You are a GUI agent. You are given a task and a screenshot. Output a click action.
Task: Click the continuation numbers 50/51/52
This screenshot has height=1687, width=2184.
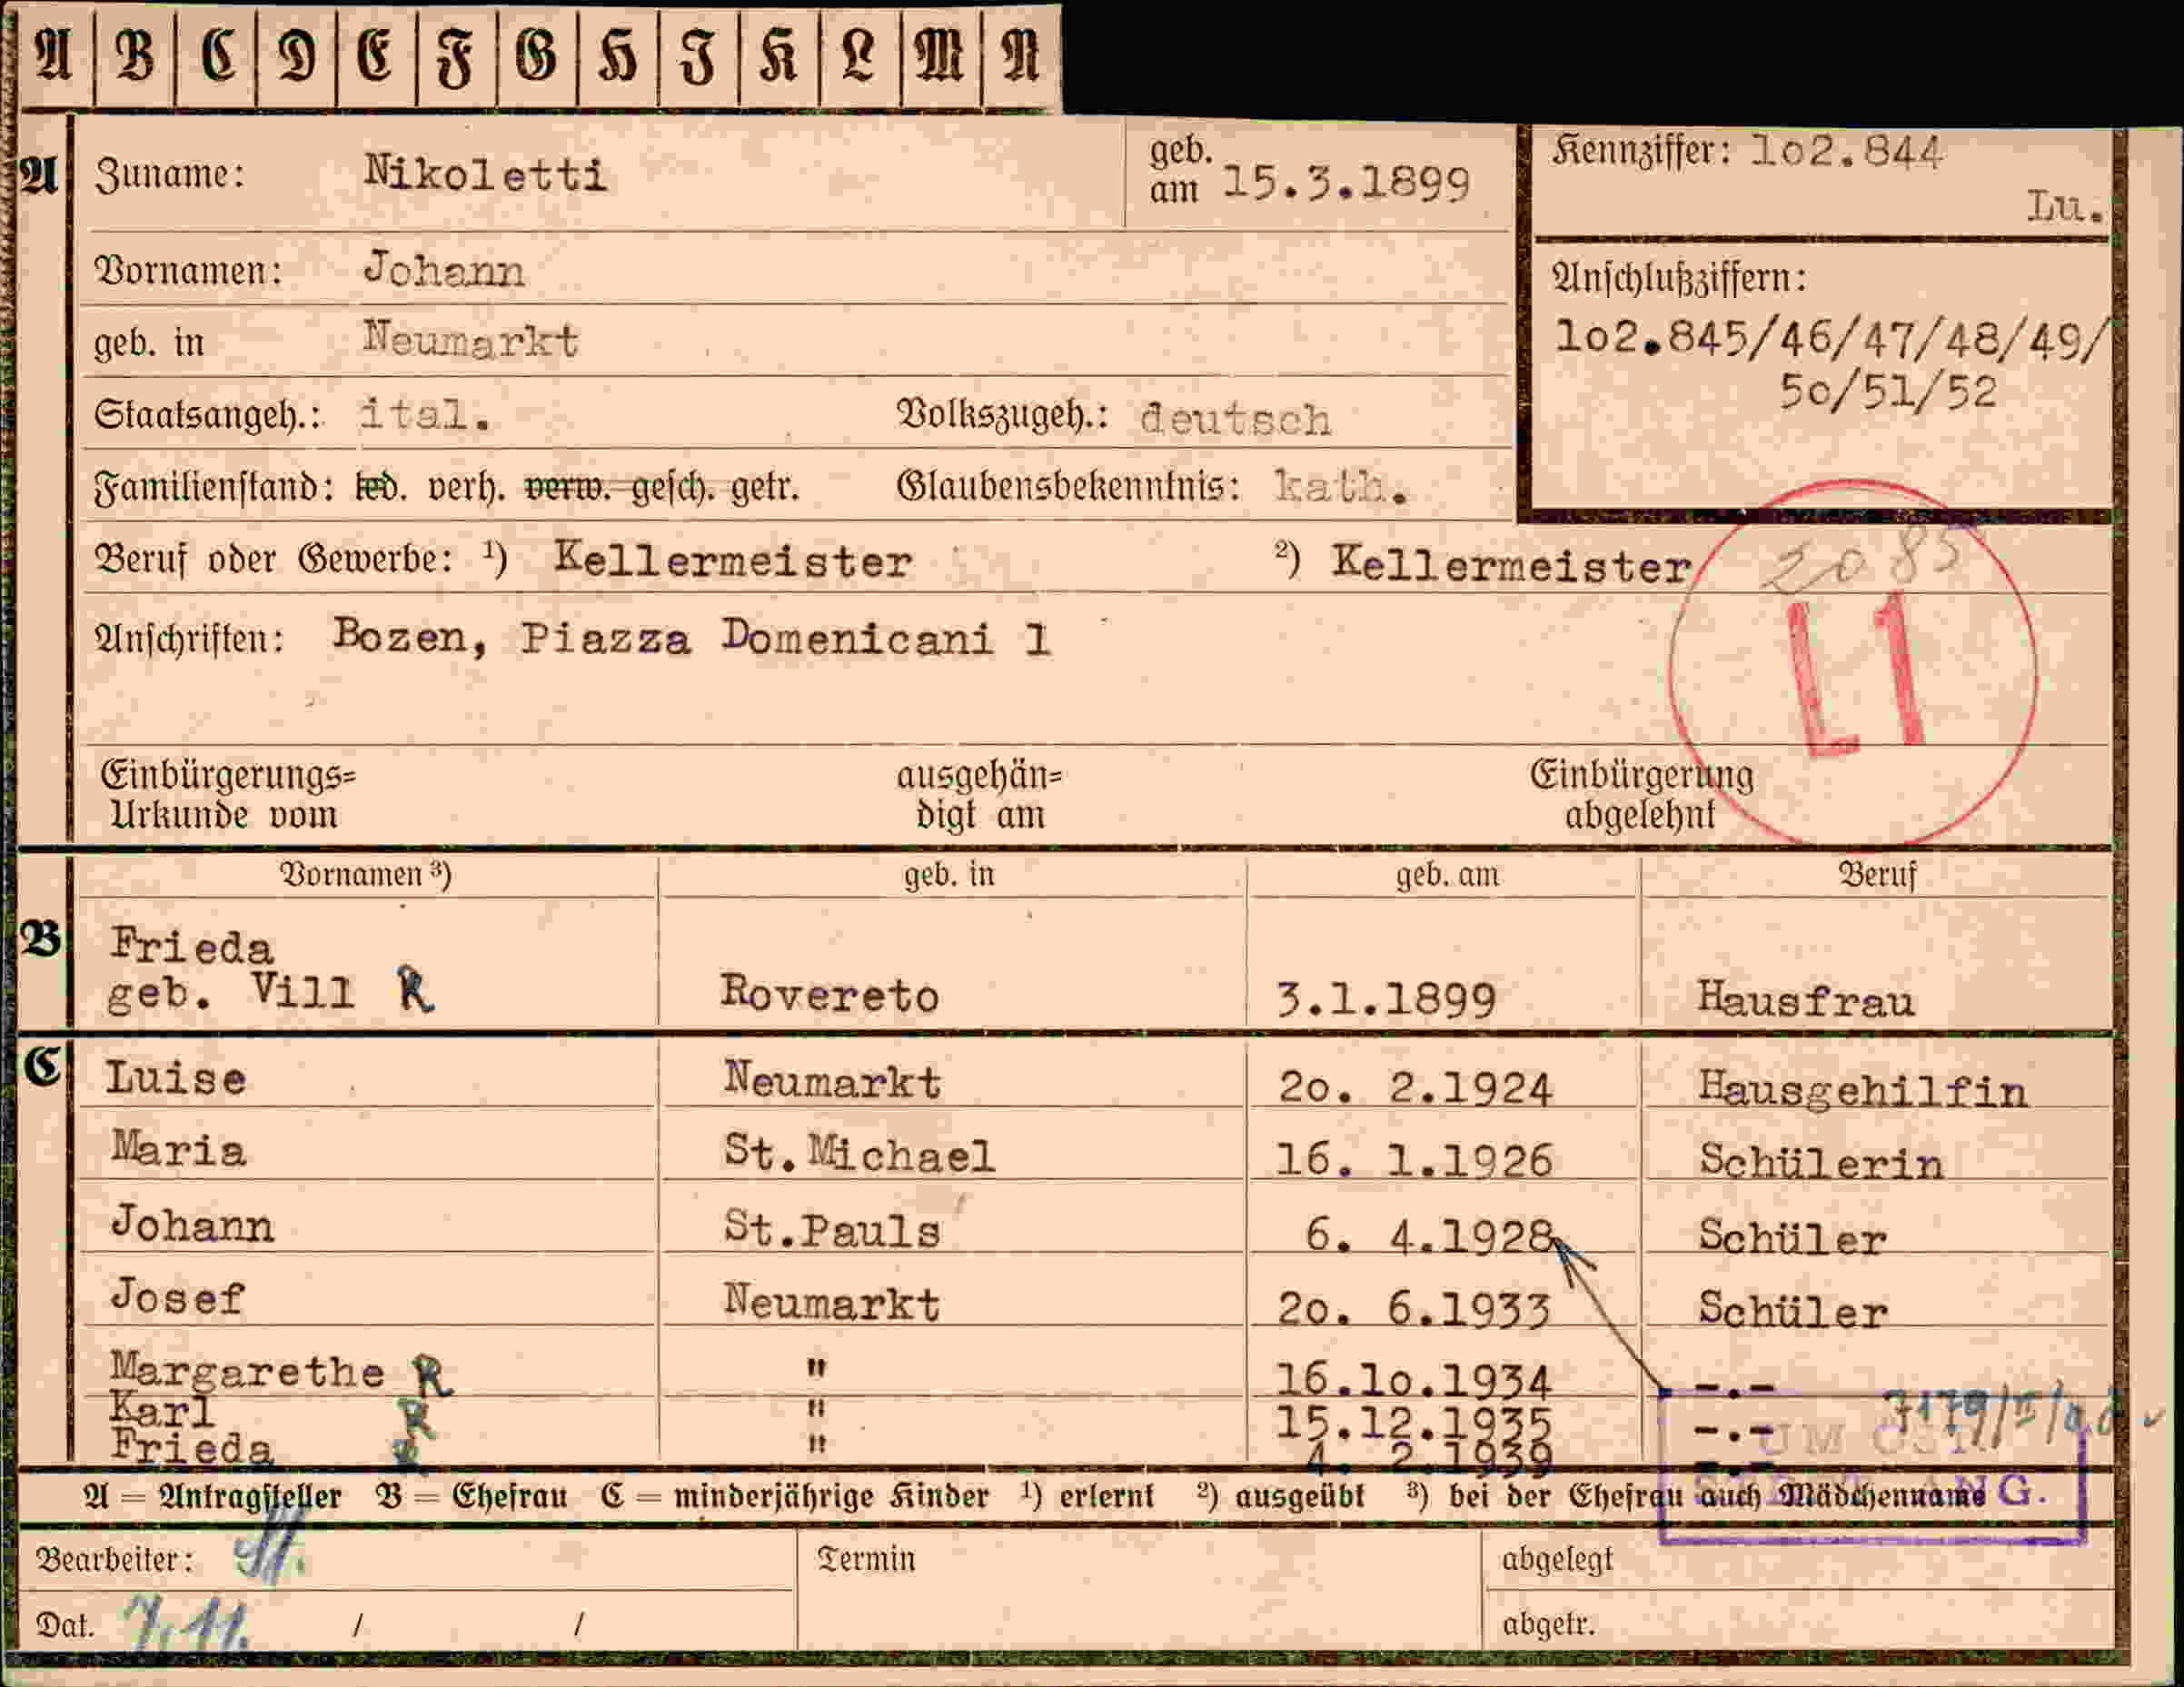tap(1888, 392)
